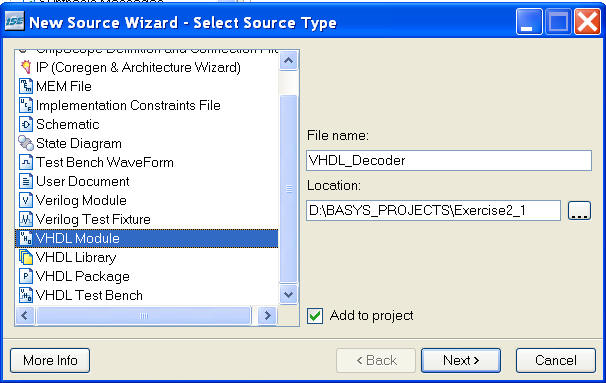This screenshot has width=606, height=383.
Task: Click the horizontal scroll right arrow
Action: [267, 316]
